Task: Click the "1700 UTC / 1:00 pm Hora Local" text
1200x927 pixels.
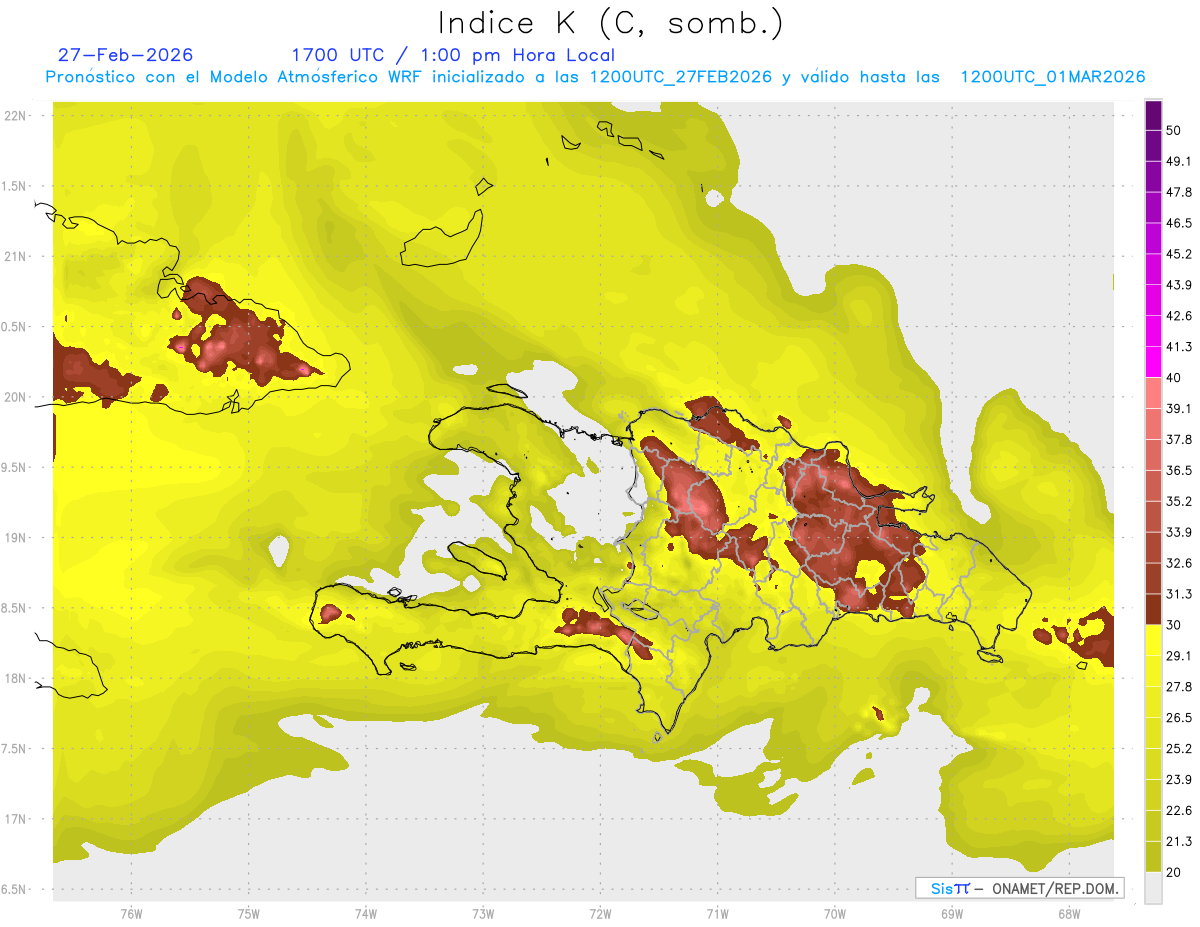Action: click(x=452, y=55)
